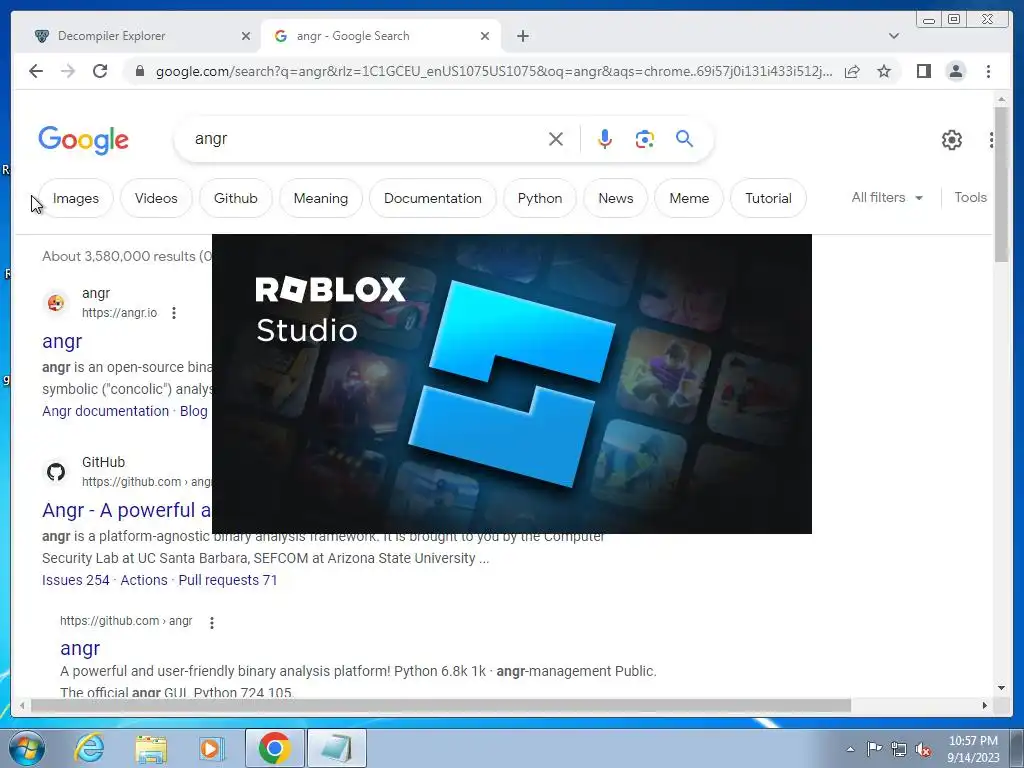Click the Google logo

tap(84, 140)
